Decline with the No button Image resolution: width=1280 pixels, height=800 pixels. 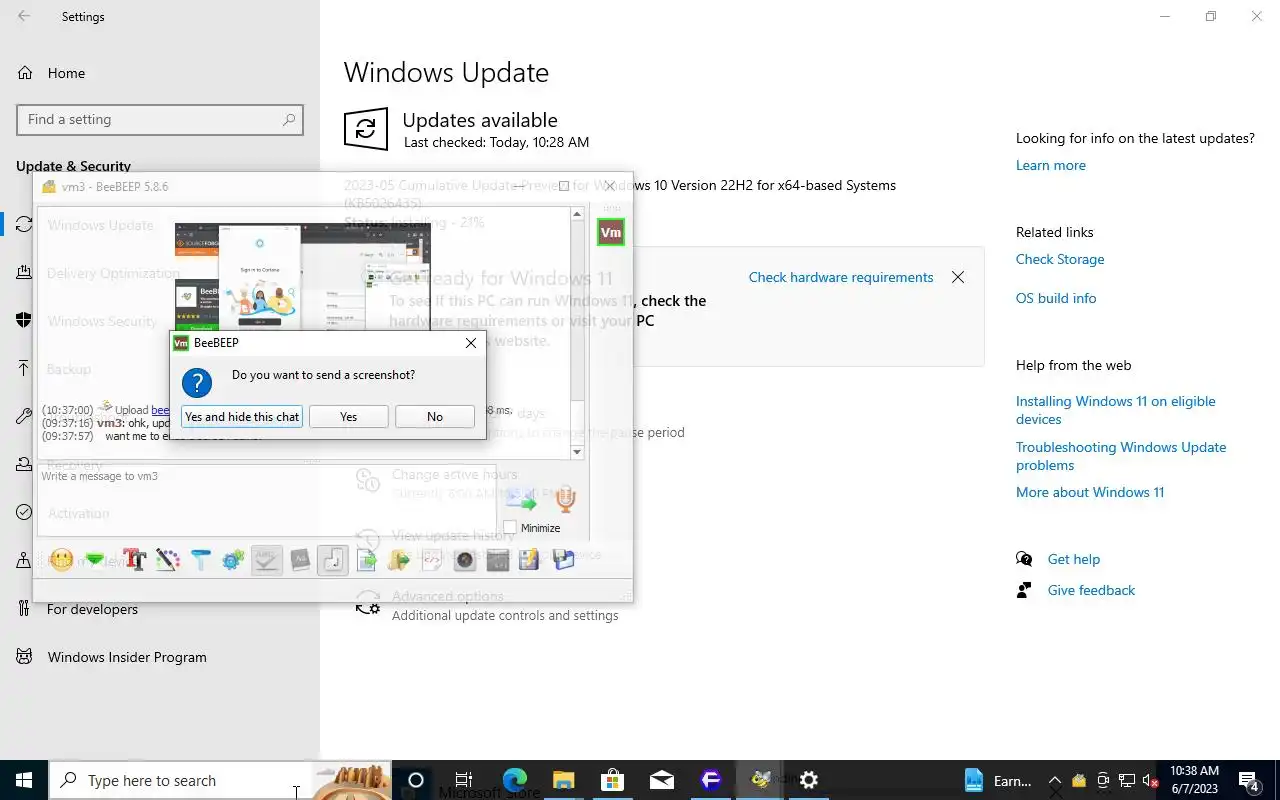point(434,416)
